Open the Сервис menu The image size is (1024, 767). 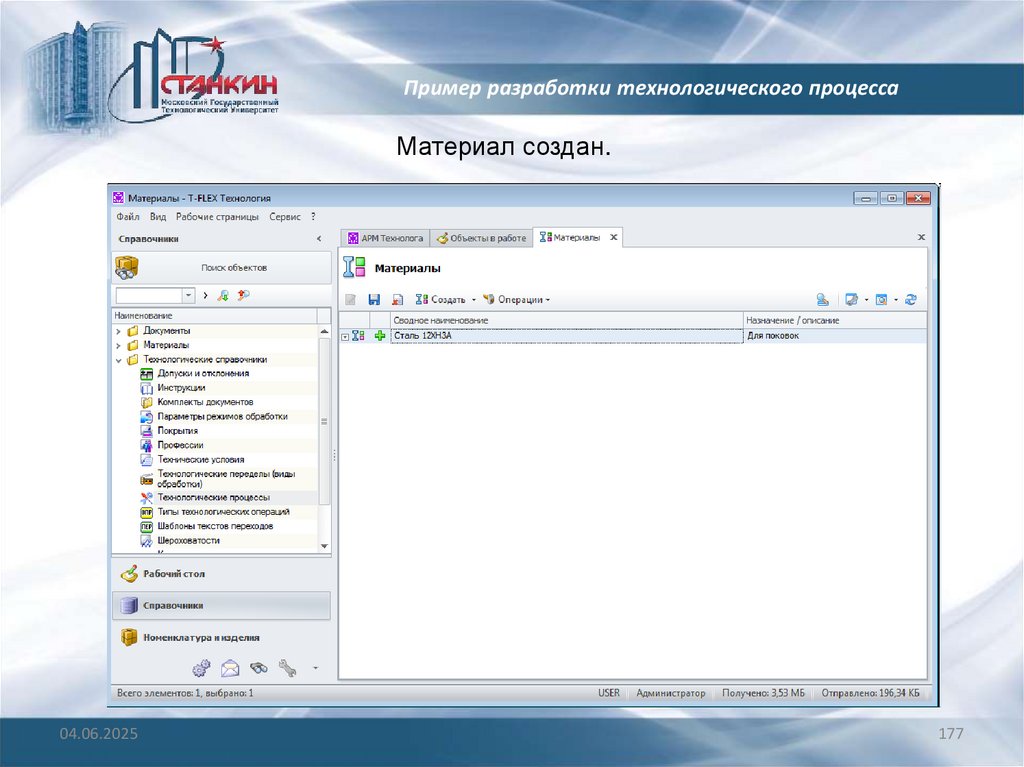[285, 217]
